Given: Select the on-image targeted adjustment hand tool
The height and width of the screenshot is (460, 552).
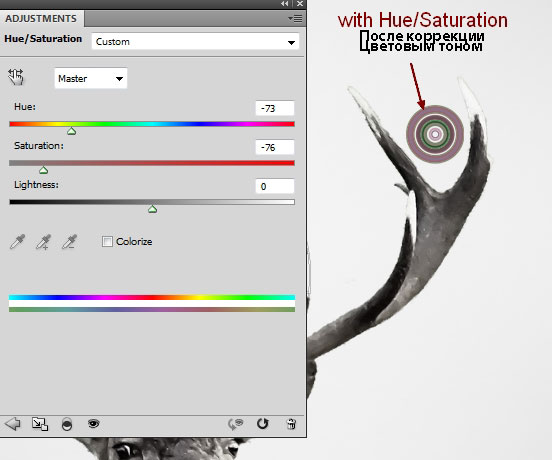Looking at the screenshot, I should tap(16, 77).
